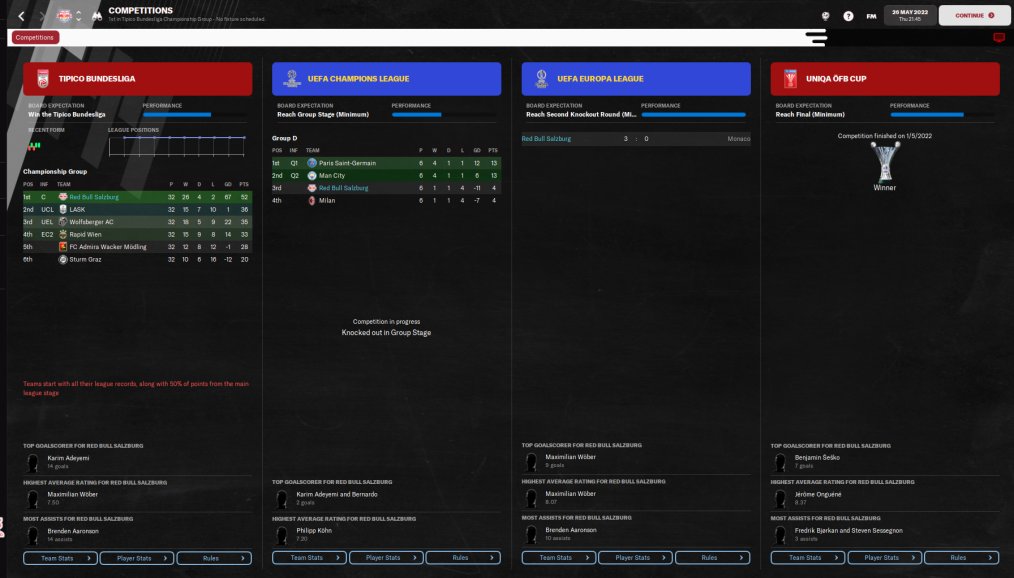Switch club using the up/down chevrons
Screen dimensions: 1014x578
tap(79, 16)
